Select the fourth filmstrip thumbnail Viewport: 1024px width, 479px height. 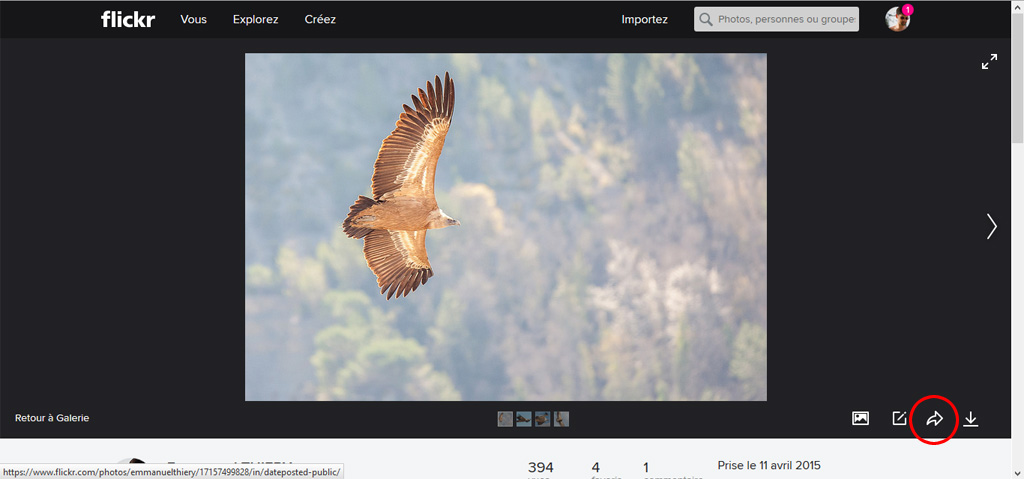pos(562,419)
